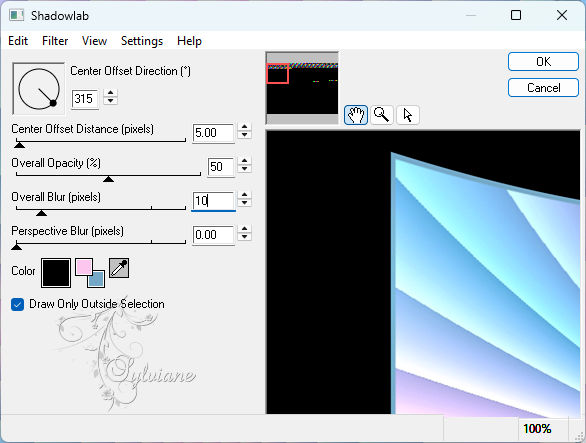Decrease Overall Opacity with down arrow
Viewport: 586px width, 443px height.
pos(244,169)
